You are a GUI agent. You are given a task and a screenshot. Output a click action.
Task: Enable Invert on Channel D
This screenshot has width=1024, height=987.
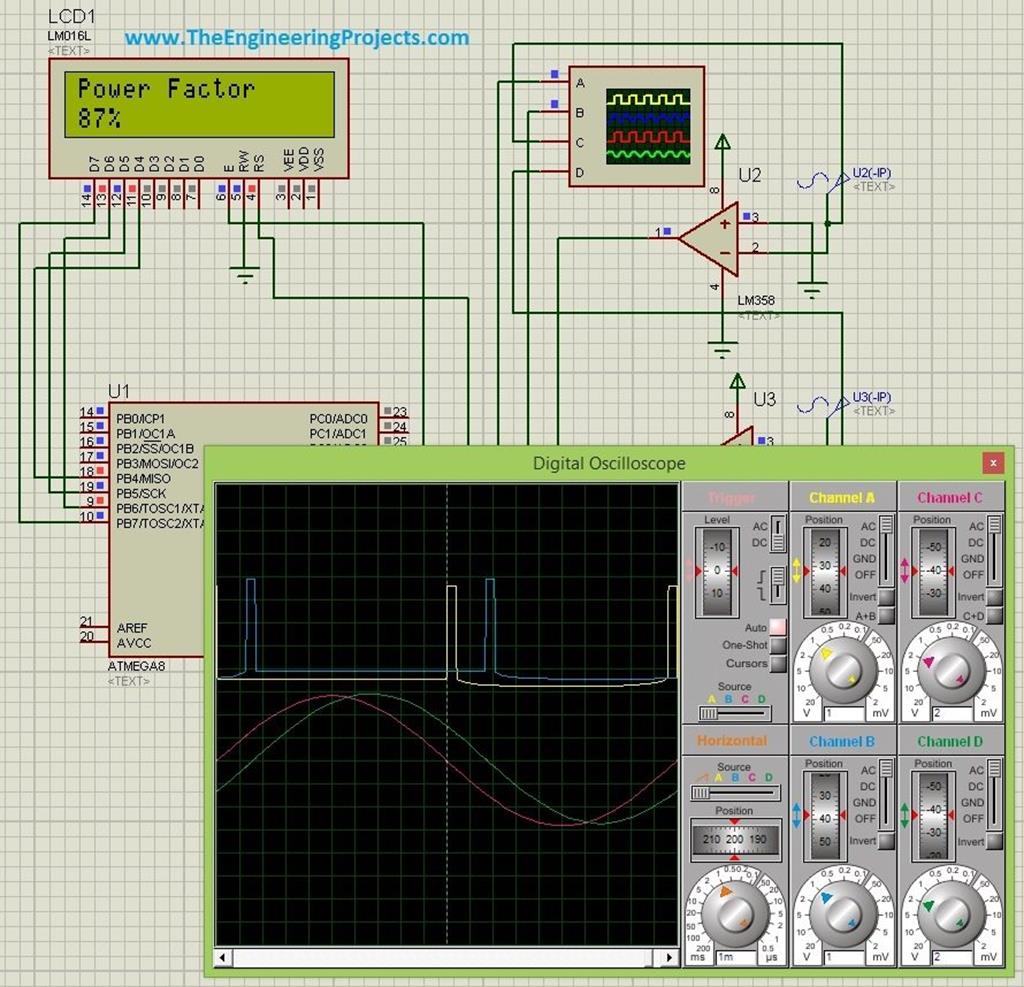993,841
